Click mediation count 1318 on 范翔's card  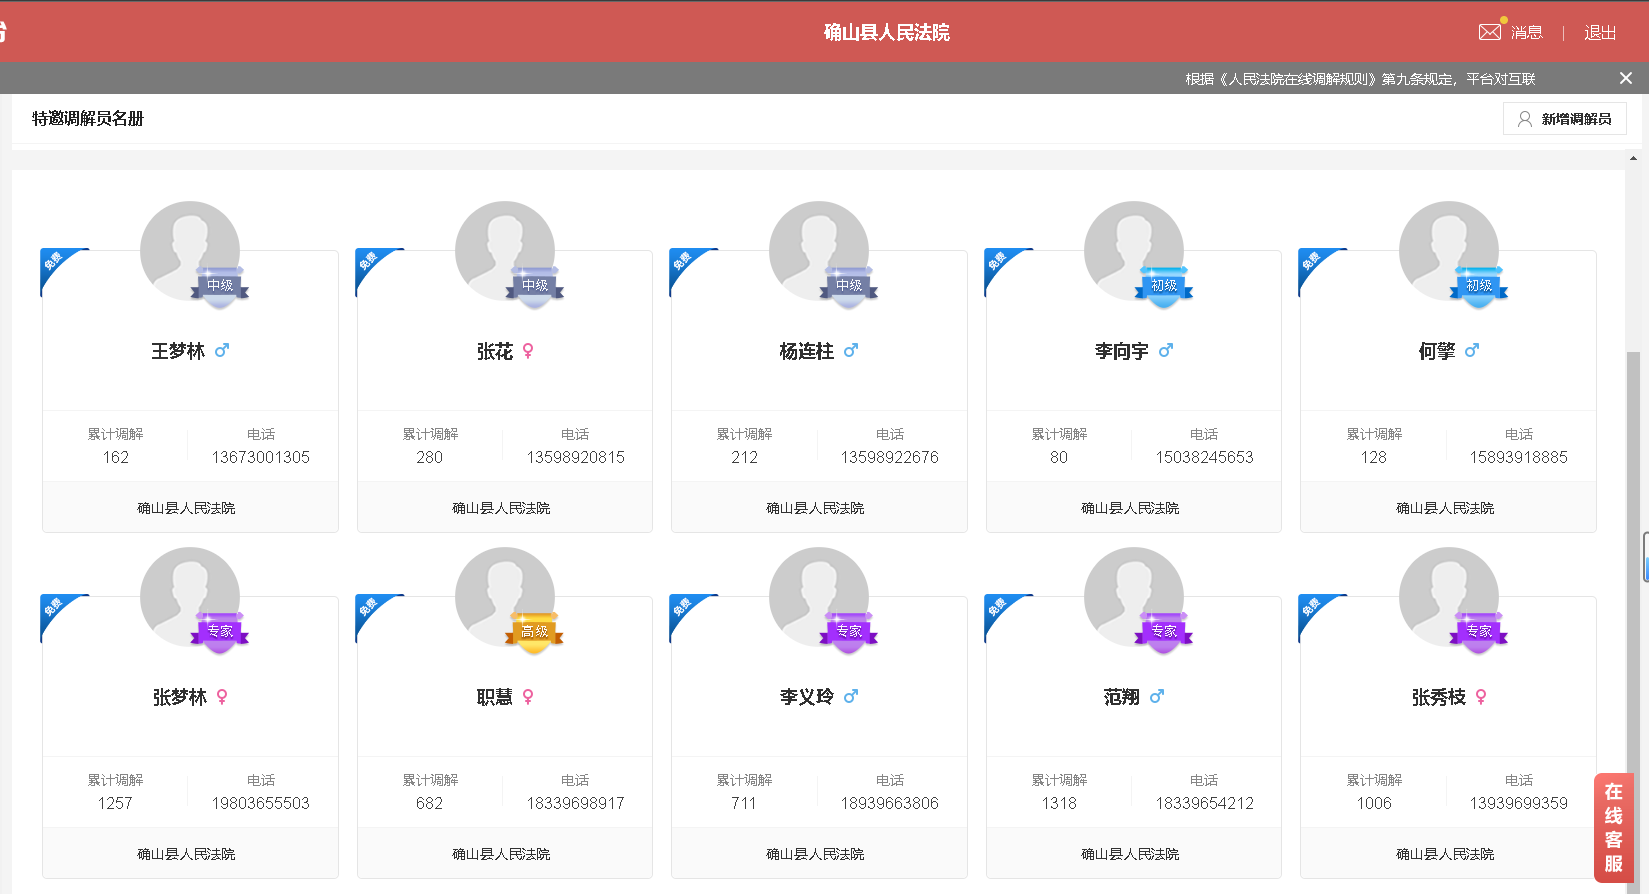(x=1059, y=803)
